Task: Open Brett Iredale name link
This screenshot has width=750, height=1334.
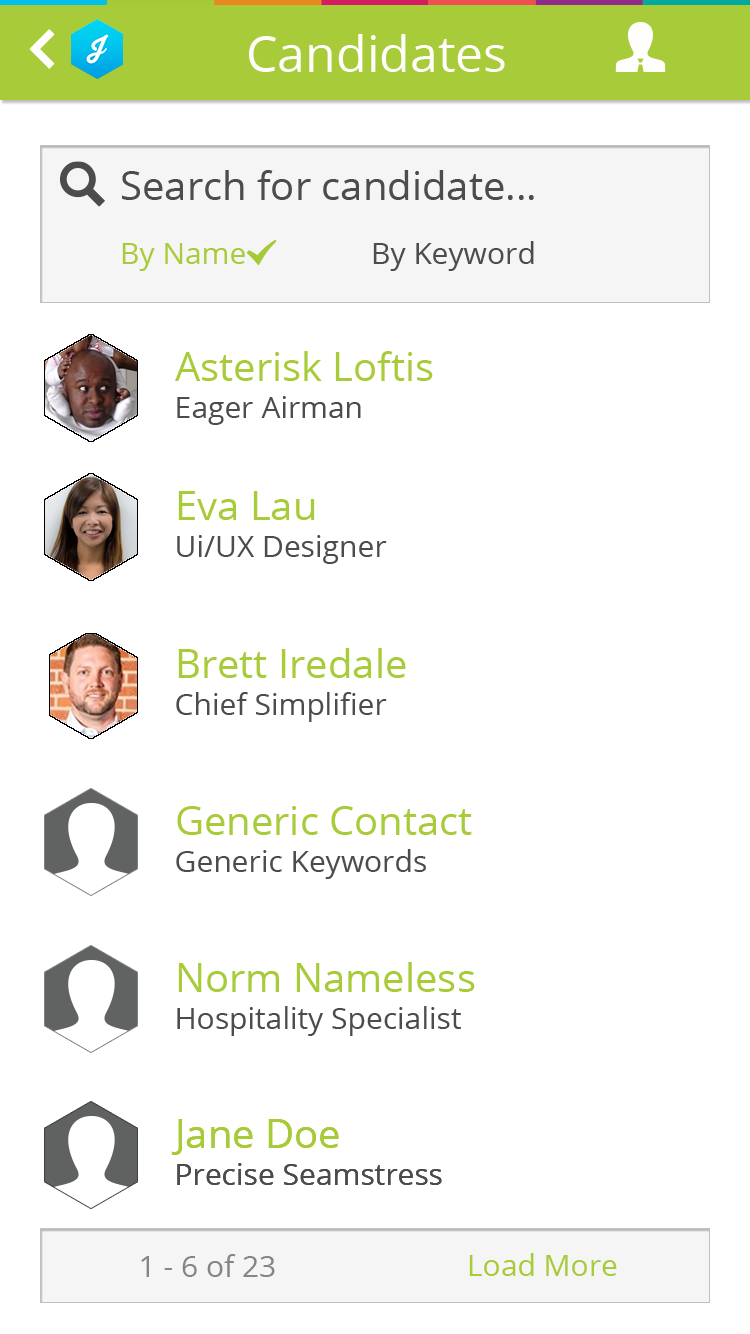Action: pyautogui.click(x=291, y=664)
